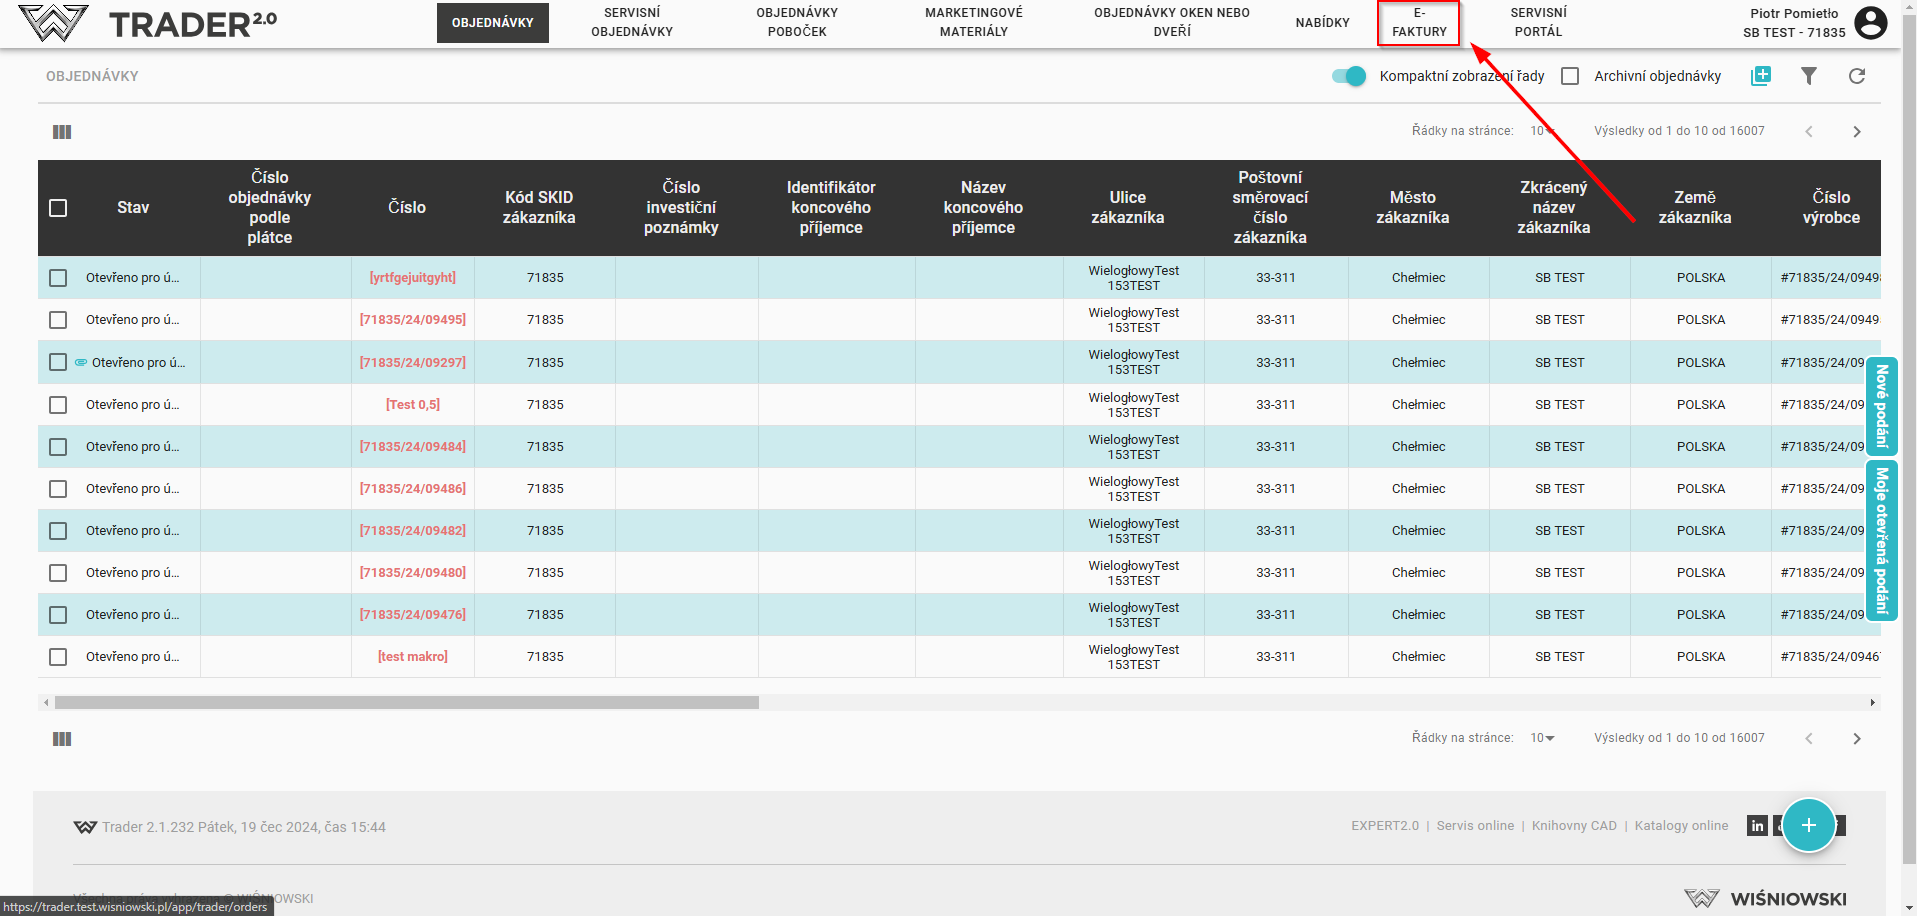Click column chooser icon below table
The height and width of the screenshot is (916, 1917).
pos(62,739)
